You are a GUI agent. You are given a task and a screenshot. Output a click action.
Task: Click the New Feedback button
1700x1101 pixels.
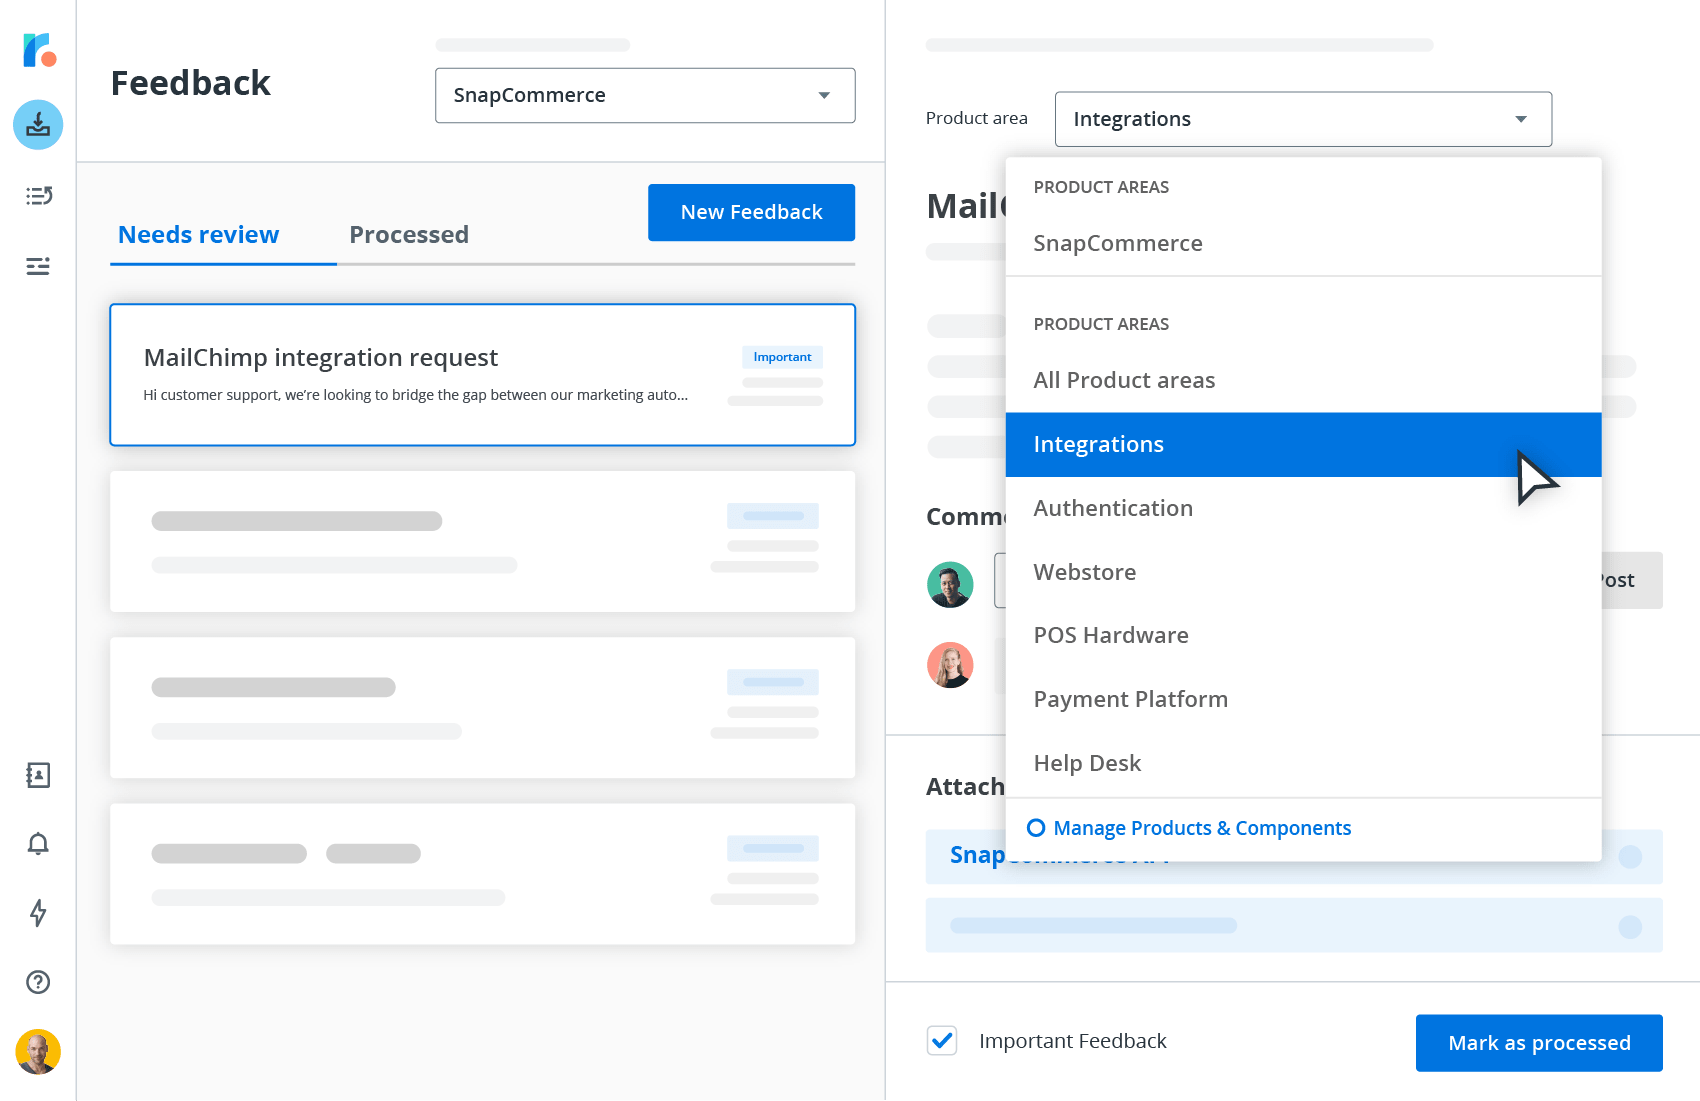751,212
